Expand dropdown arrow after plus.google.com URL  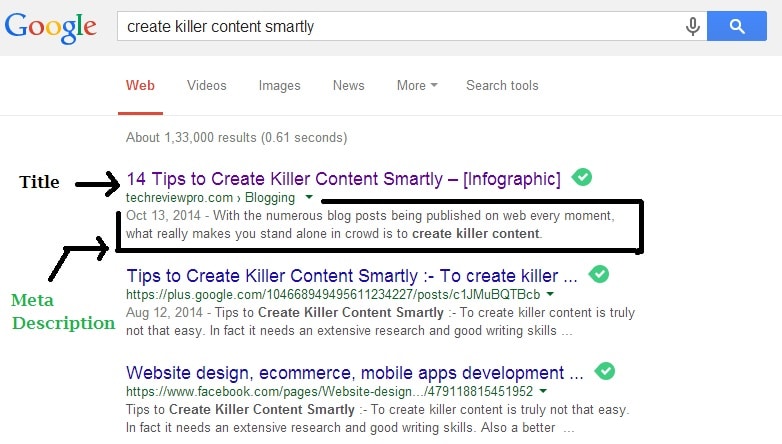(x=550, y=294)
